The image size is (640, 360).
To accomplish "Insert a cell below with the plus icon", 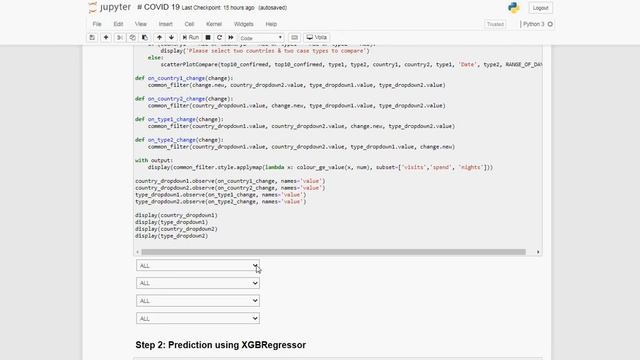I will pyautogui.click(x=106, y=38).
